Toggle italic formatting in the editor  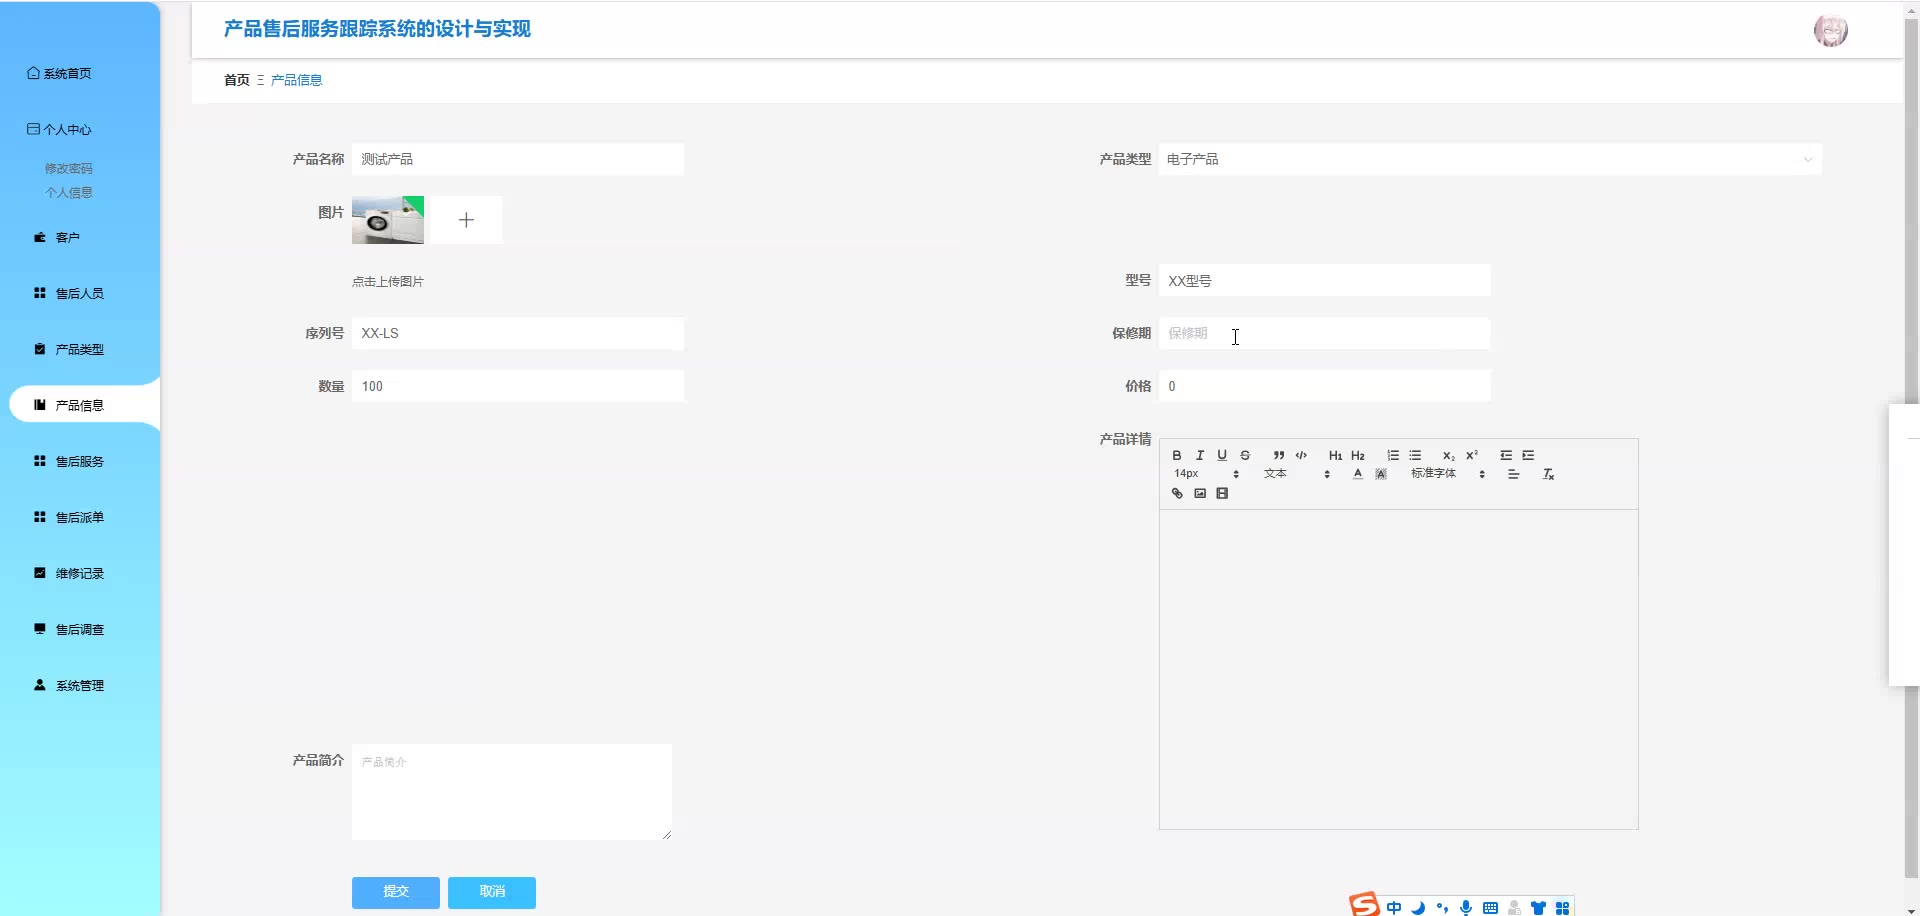click(x=1200, y=455)
